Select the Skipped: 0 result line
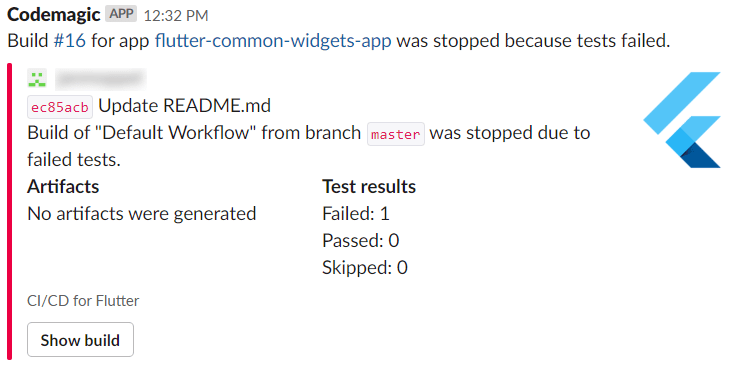The image size is (738, 370). point(365,268)
